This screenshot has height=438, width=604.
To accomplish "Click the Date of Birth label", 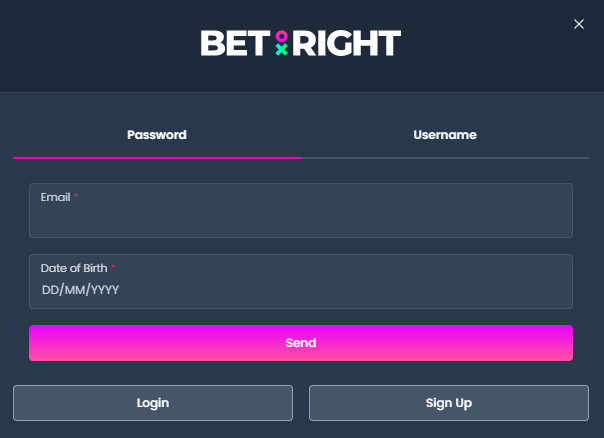I will click(74, 268).
